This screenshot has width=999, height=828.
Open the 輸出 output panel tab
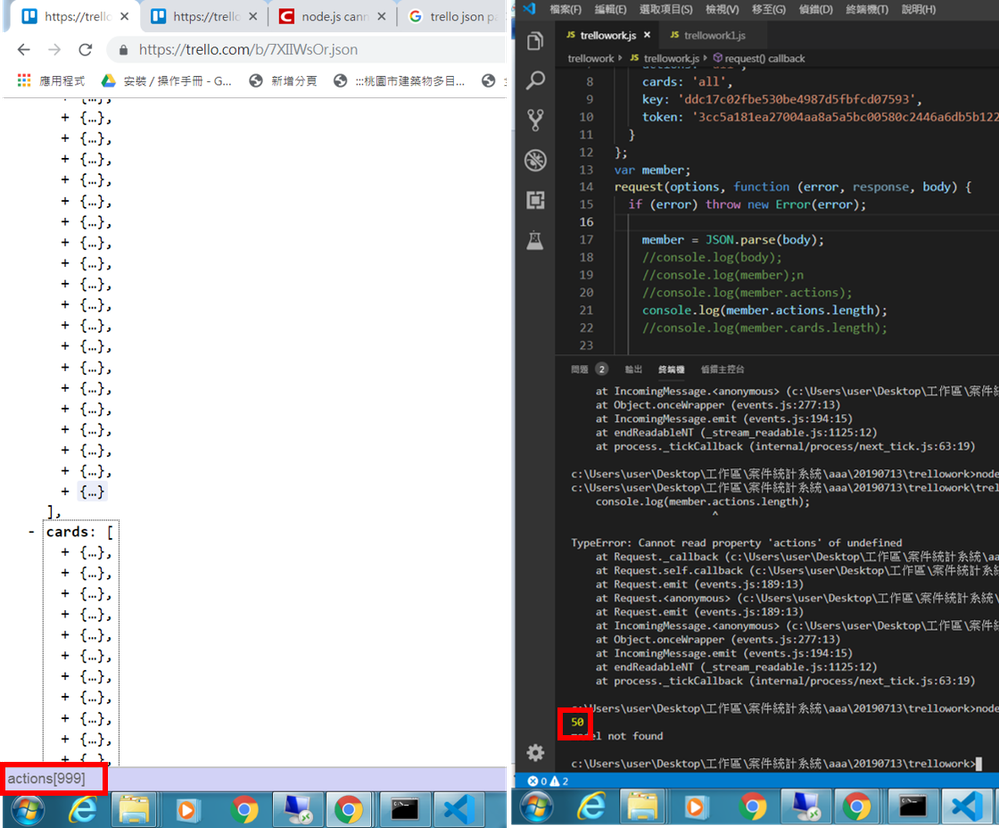[633, 369]
